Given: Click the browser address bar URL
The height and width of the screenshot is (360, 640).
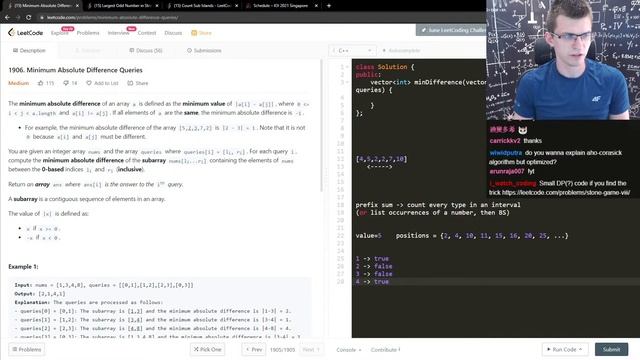Looking at the screenshot, I should click(112, 18).
